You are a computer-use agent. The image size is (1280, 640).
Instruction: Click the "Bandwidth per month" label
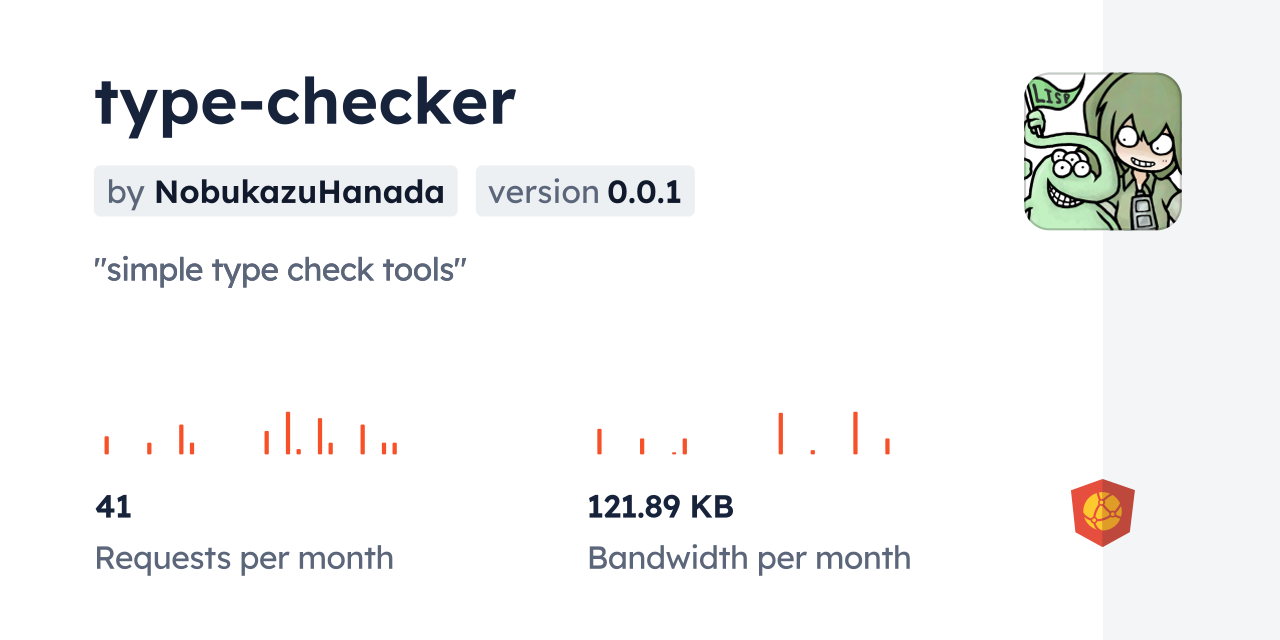pyautogui.click(x=749, y=558)
